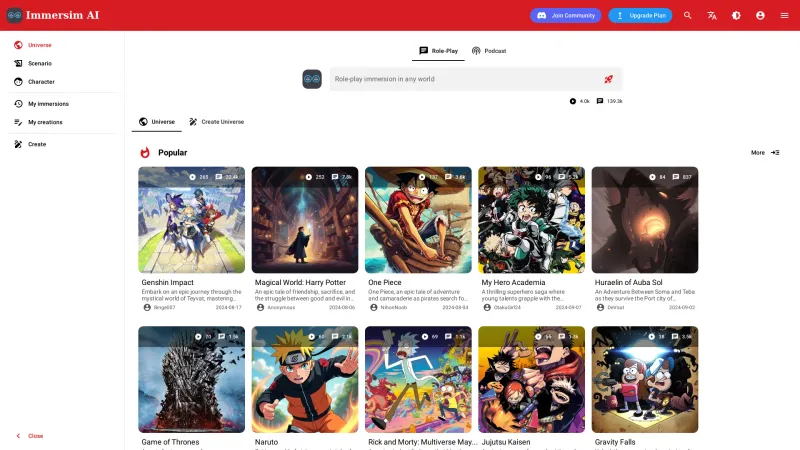Image resolution: width=800 pixels, height=450 pixels.
Task: Open the hamburger menu icon
Action: pos(785,15)
